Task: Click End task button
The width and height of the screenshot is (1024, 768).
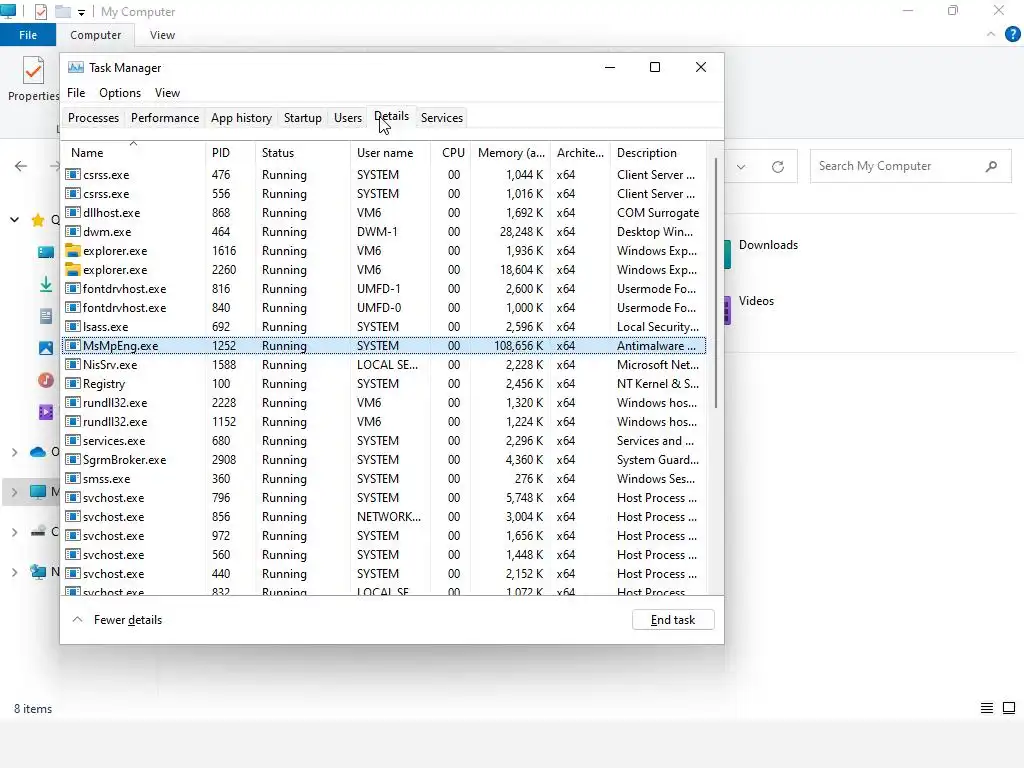Action: 673,620
